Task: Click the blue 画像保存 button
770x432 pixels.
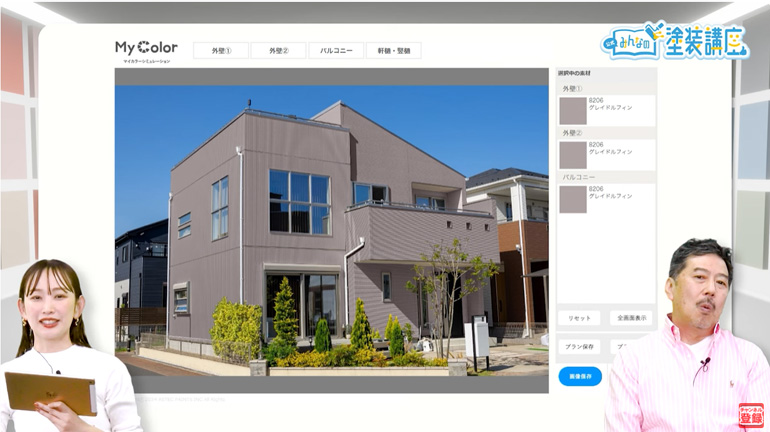Action: 580,376
